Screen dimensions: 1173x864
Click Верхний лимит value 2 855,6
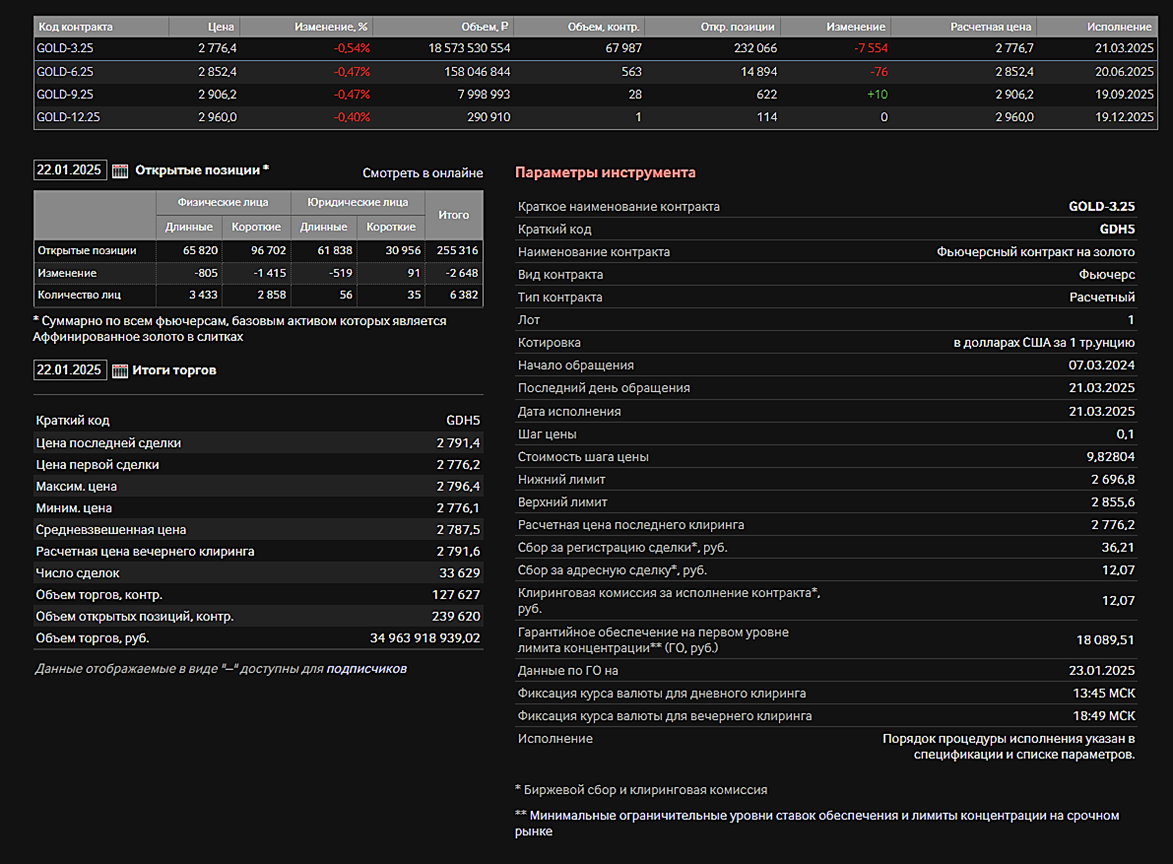(1112, 502)
